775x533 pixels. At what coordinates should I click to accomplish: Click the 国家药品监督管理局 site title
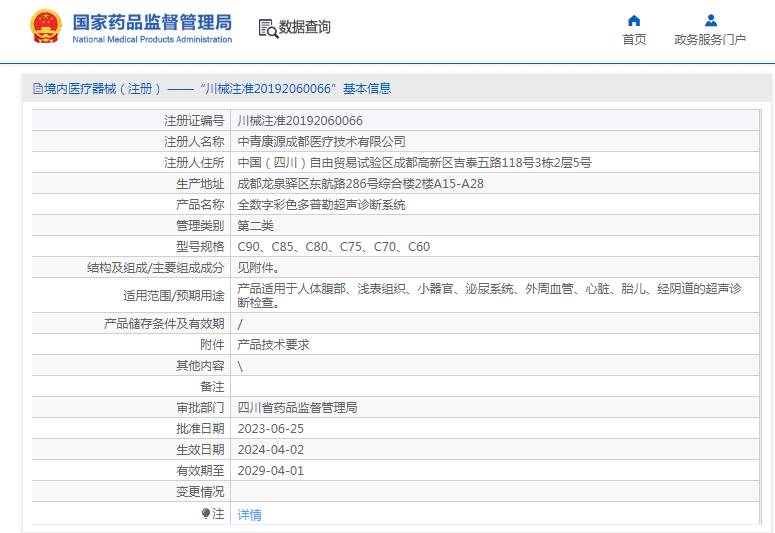click(x=152, y=22)
